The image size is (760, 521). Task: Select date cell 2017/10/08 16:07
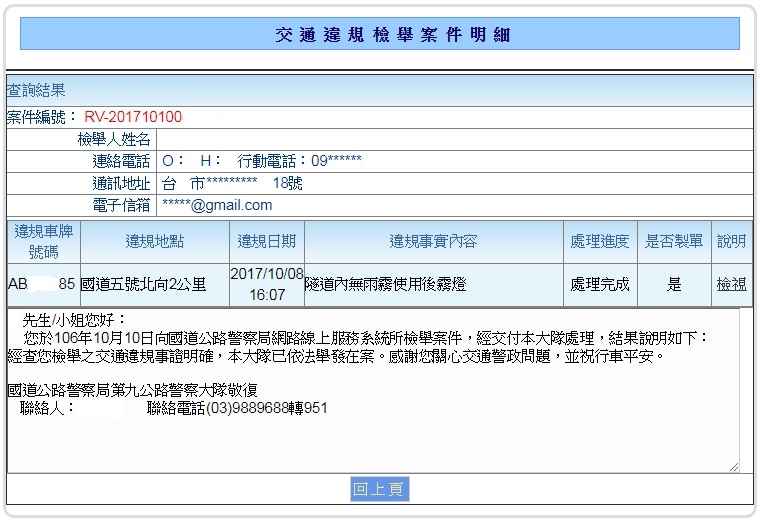(x=267, y=284)
